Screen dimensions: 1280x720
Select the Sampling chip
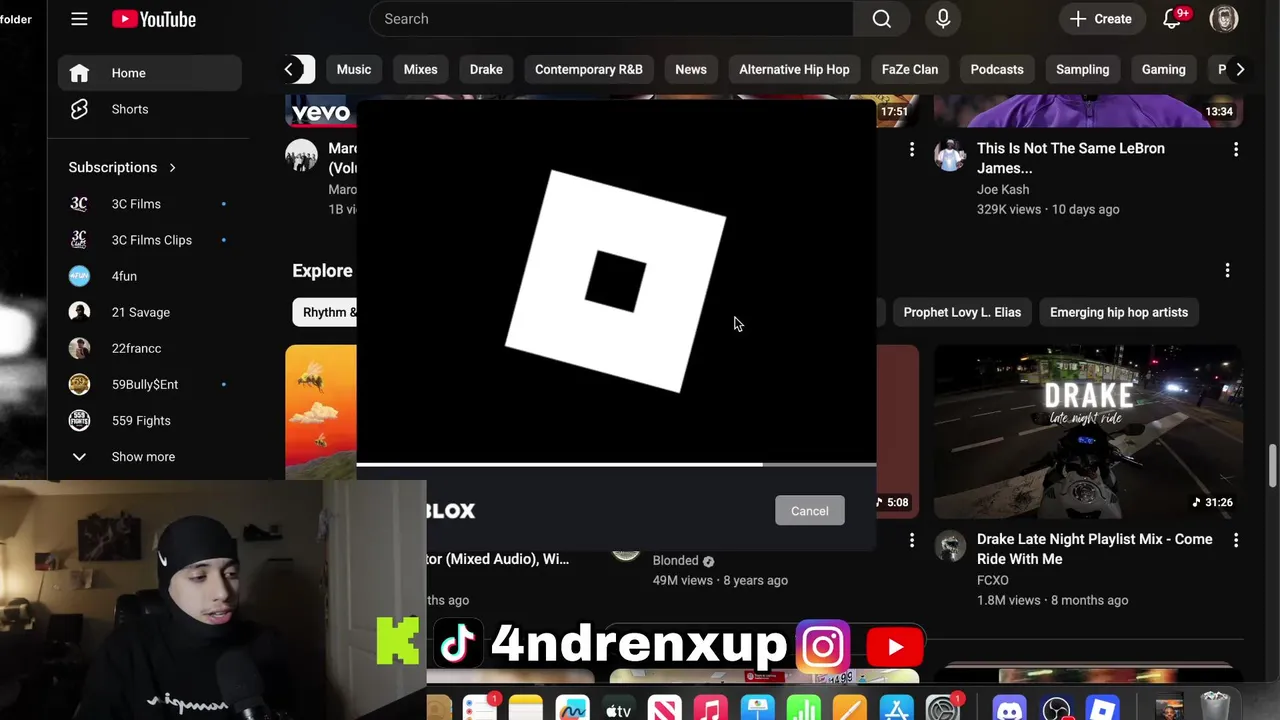(x=1083, y=69)
